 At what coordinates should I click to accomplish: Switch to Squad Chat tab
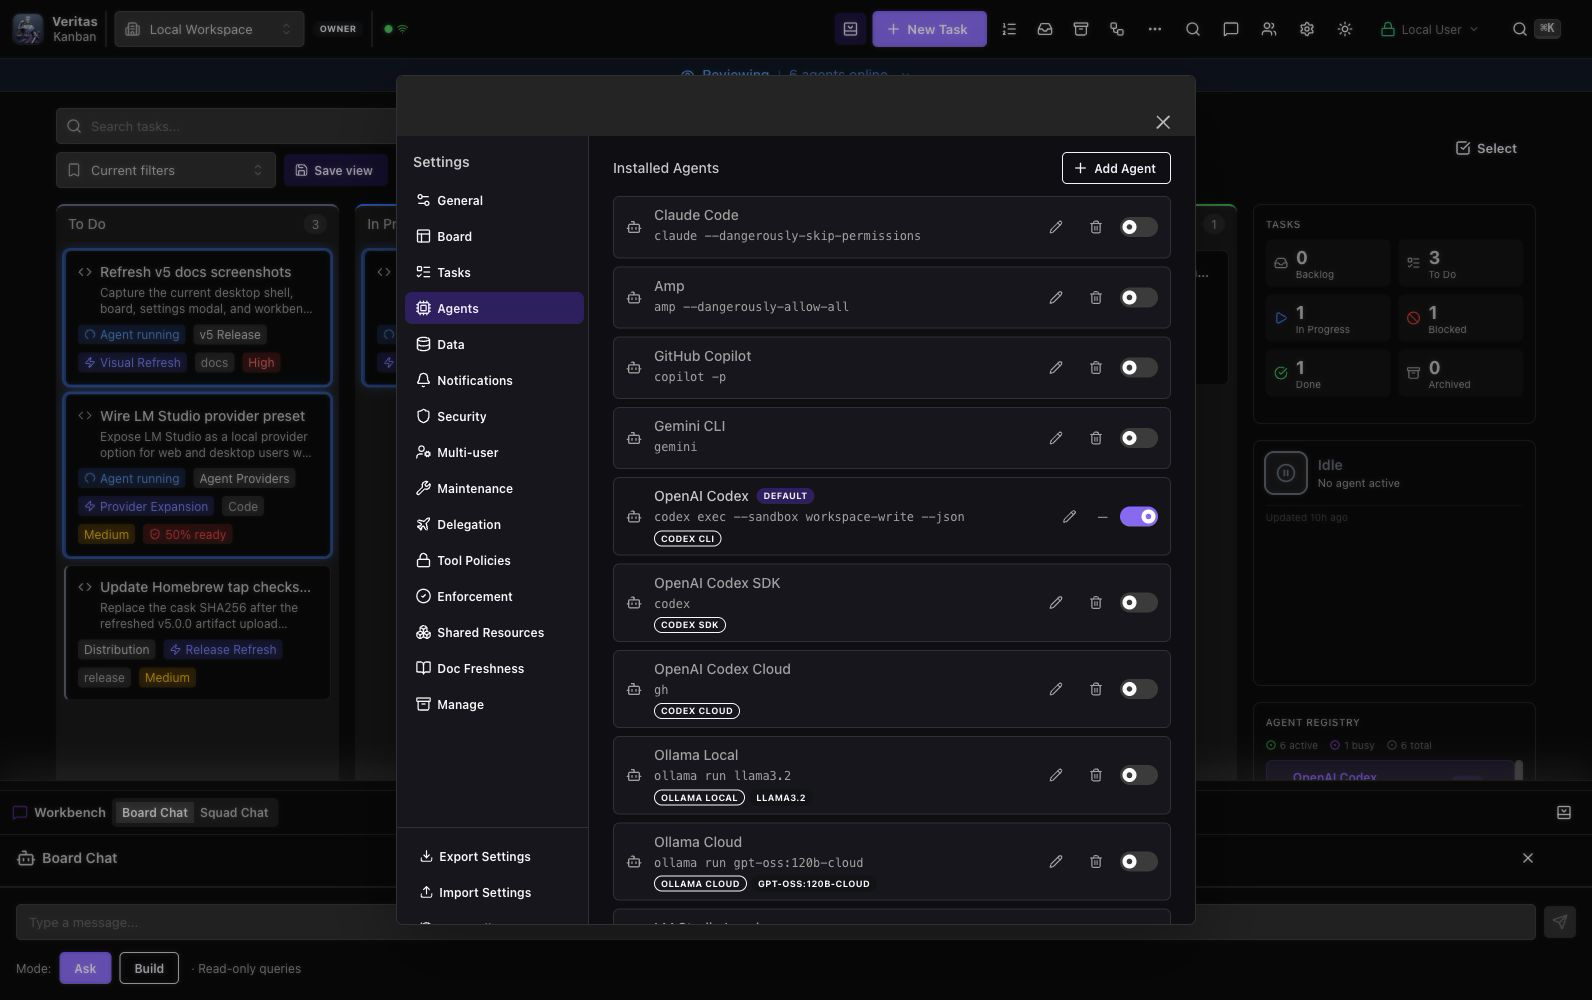pyautogui.click(x=234, y=812)
